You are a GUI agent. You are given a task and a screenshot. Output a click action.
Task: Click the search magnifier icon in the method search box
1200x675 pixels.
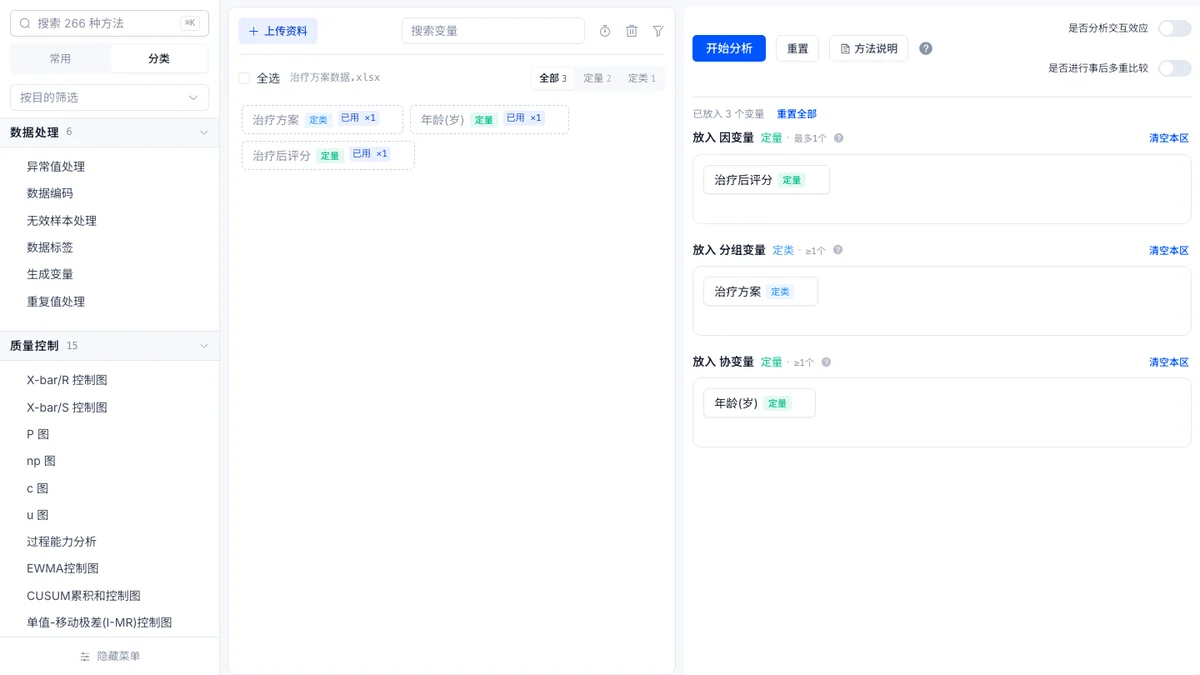point(24,22)
